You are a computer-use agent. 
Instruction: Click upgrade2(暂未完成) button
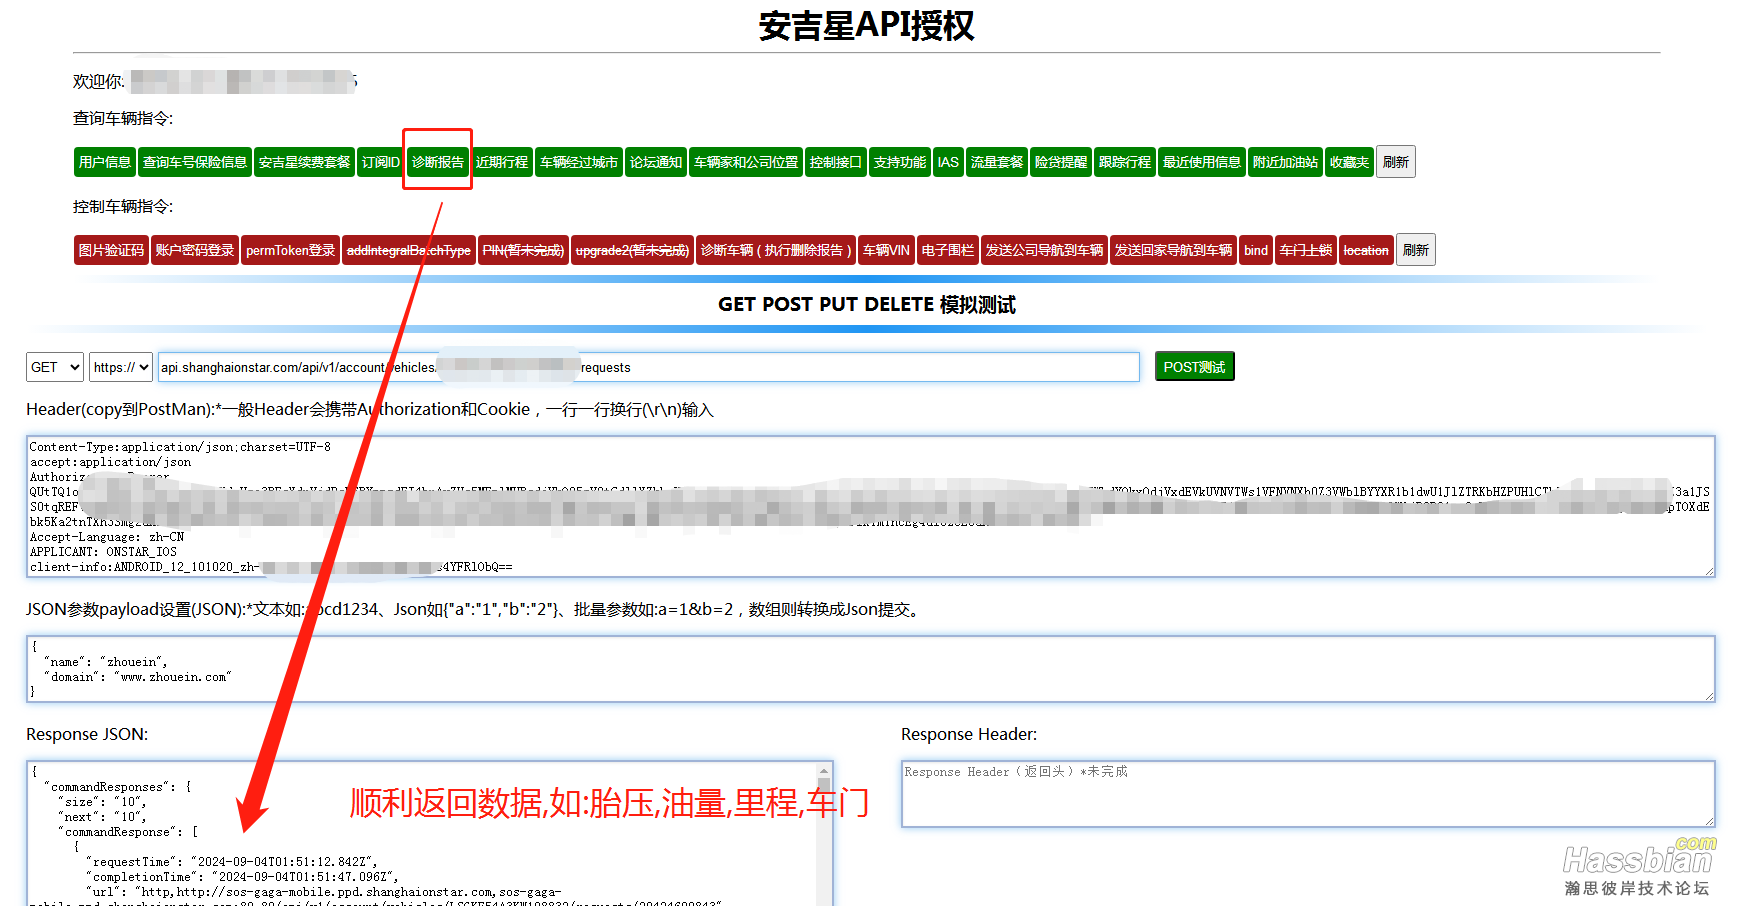tap(633, 250)
